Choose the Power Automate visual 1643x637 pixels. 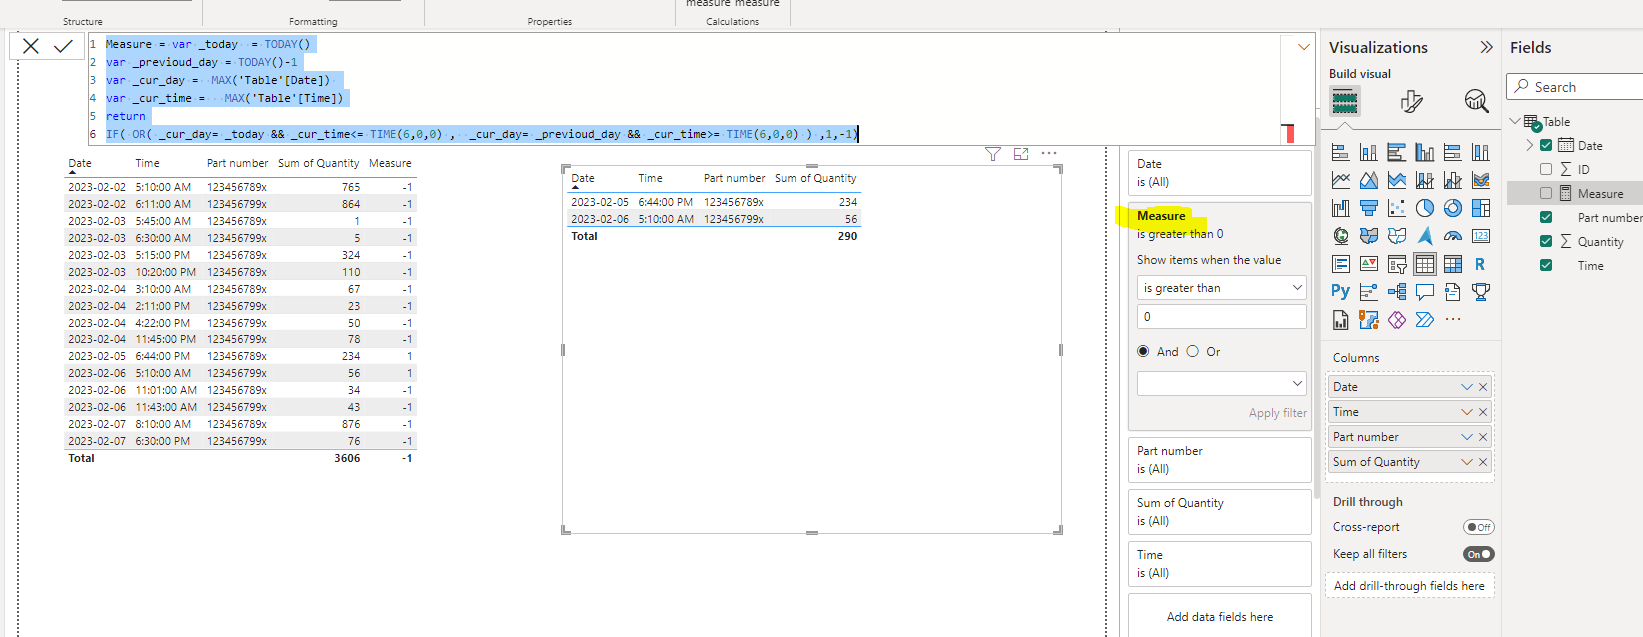[1425, 320]
